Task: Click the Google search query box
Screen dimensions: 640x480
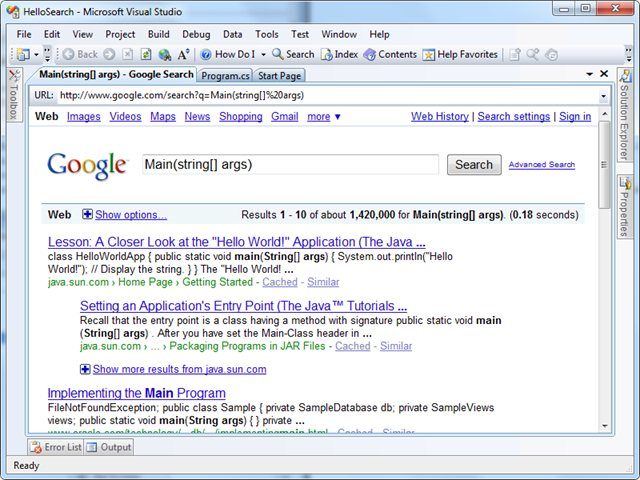Action: click(x=290, y=164)
